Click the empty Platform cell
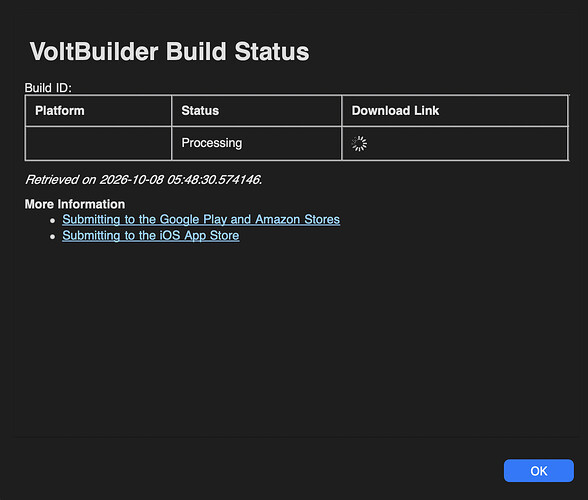588x500 pixels. click(98, 143)
